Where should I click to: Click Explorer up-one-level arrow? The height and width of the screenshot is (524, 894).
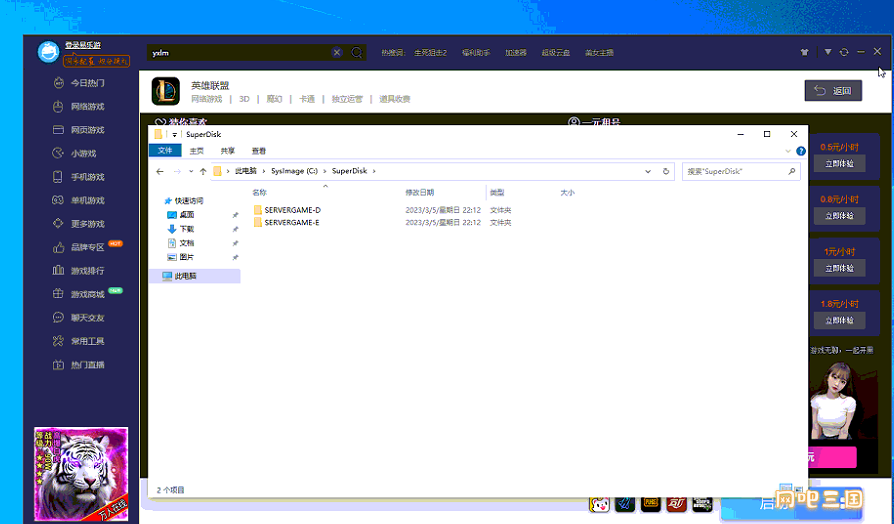tap(203, 171)
